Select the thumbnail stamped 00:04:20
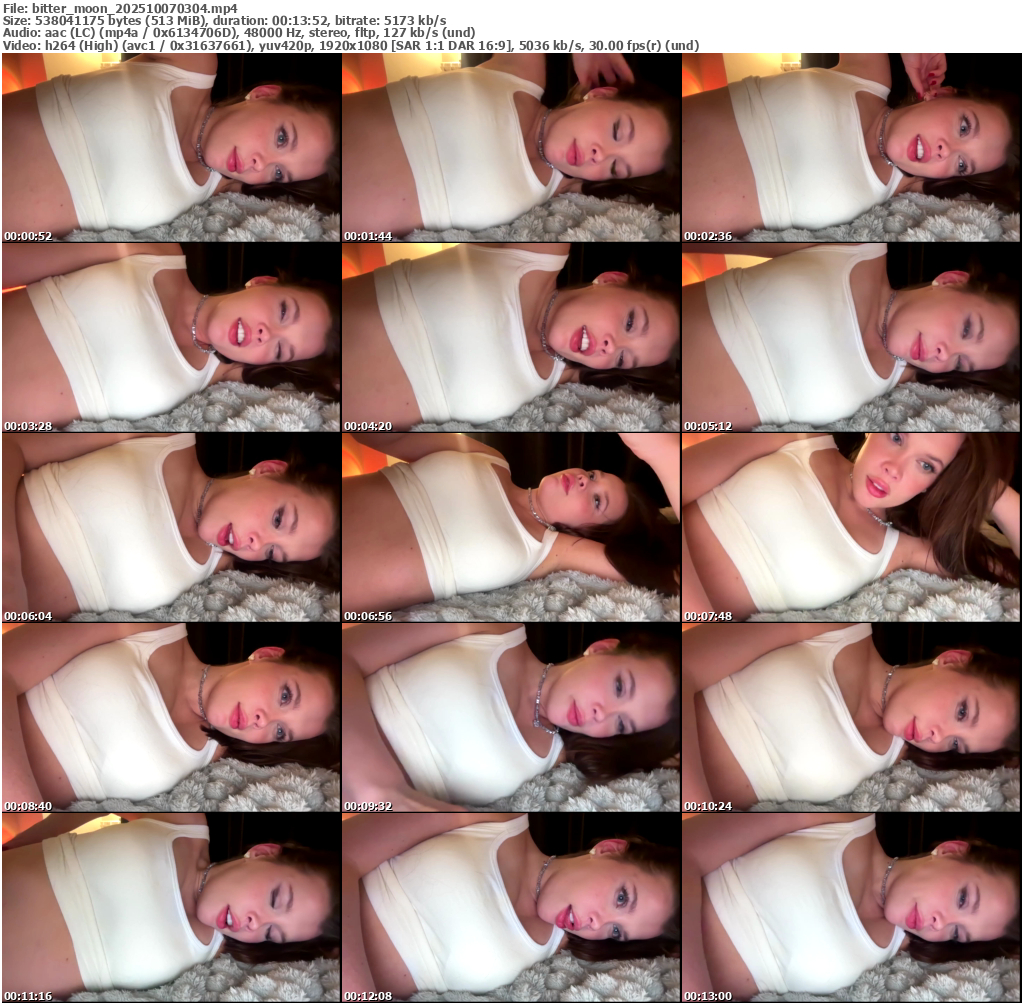This screenshot has height=1003, width=1024. [x=511, y=338]
